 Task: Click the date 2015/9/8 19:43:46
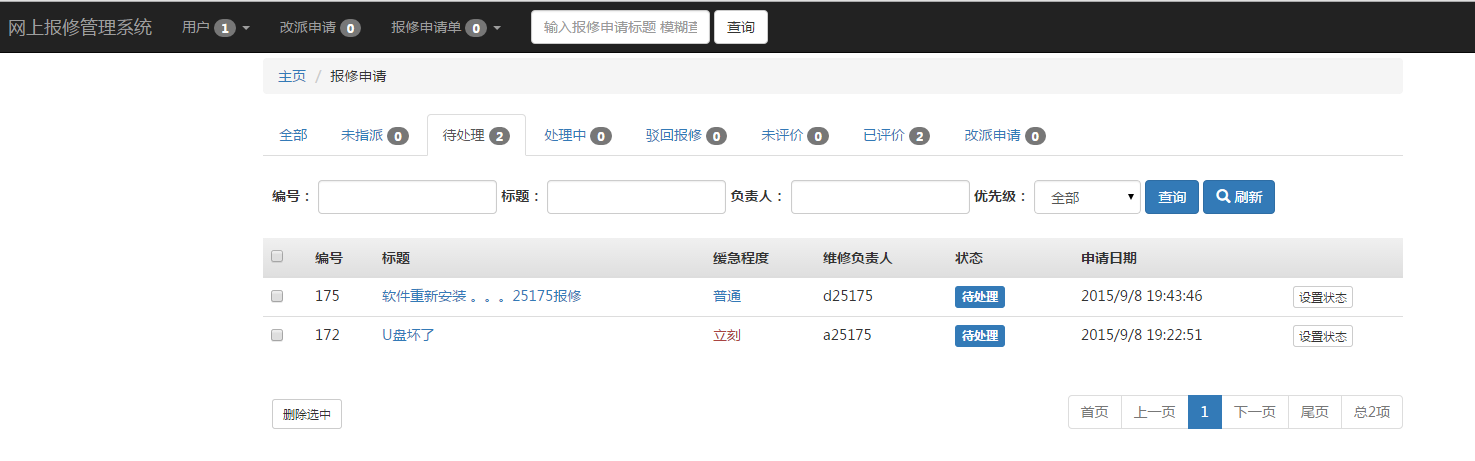[x=1142, y=296]
